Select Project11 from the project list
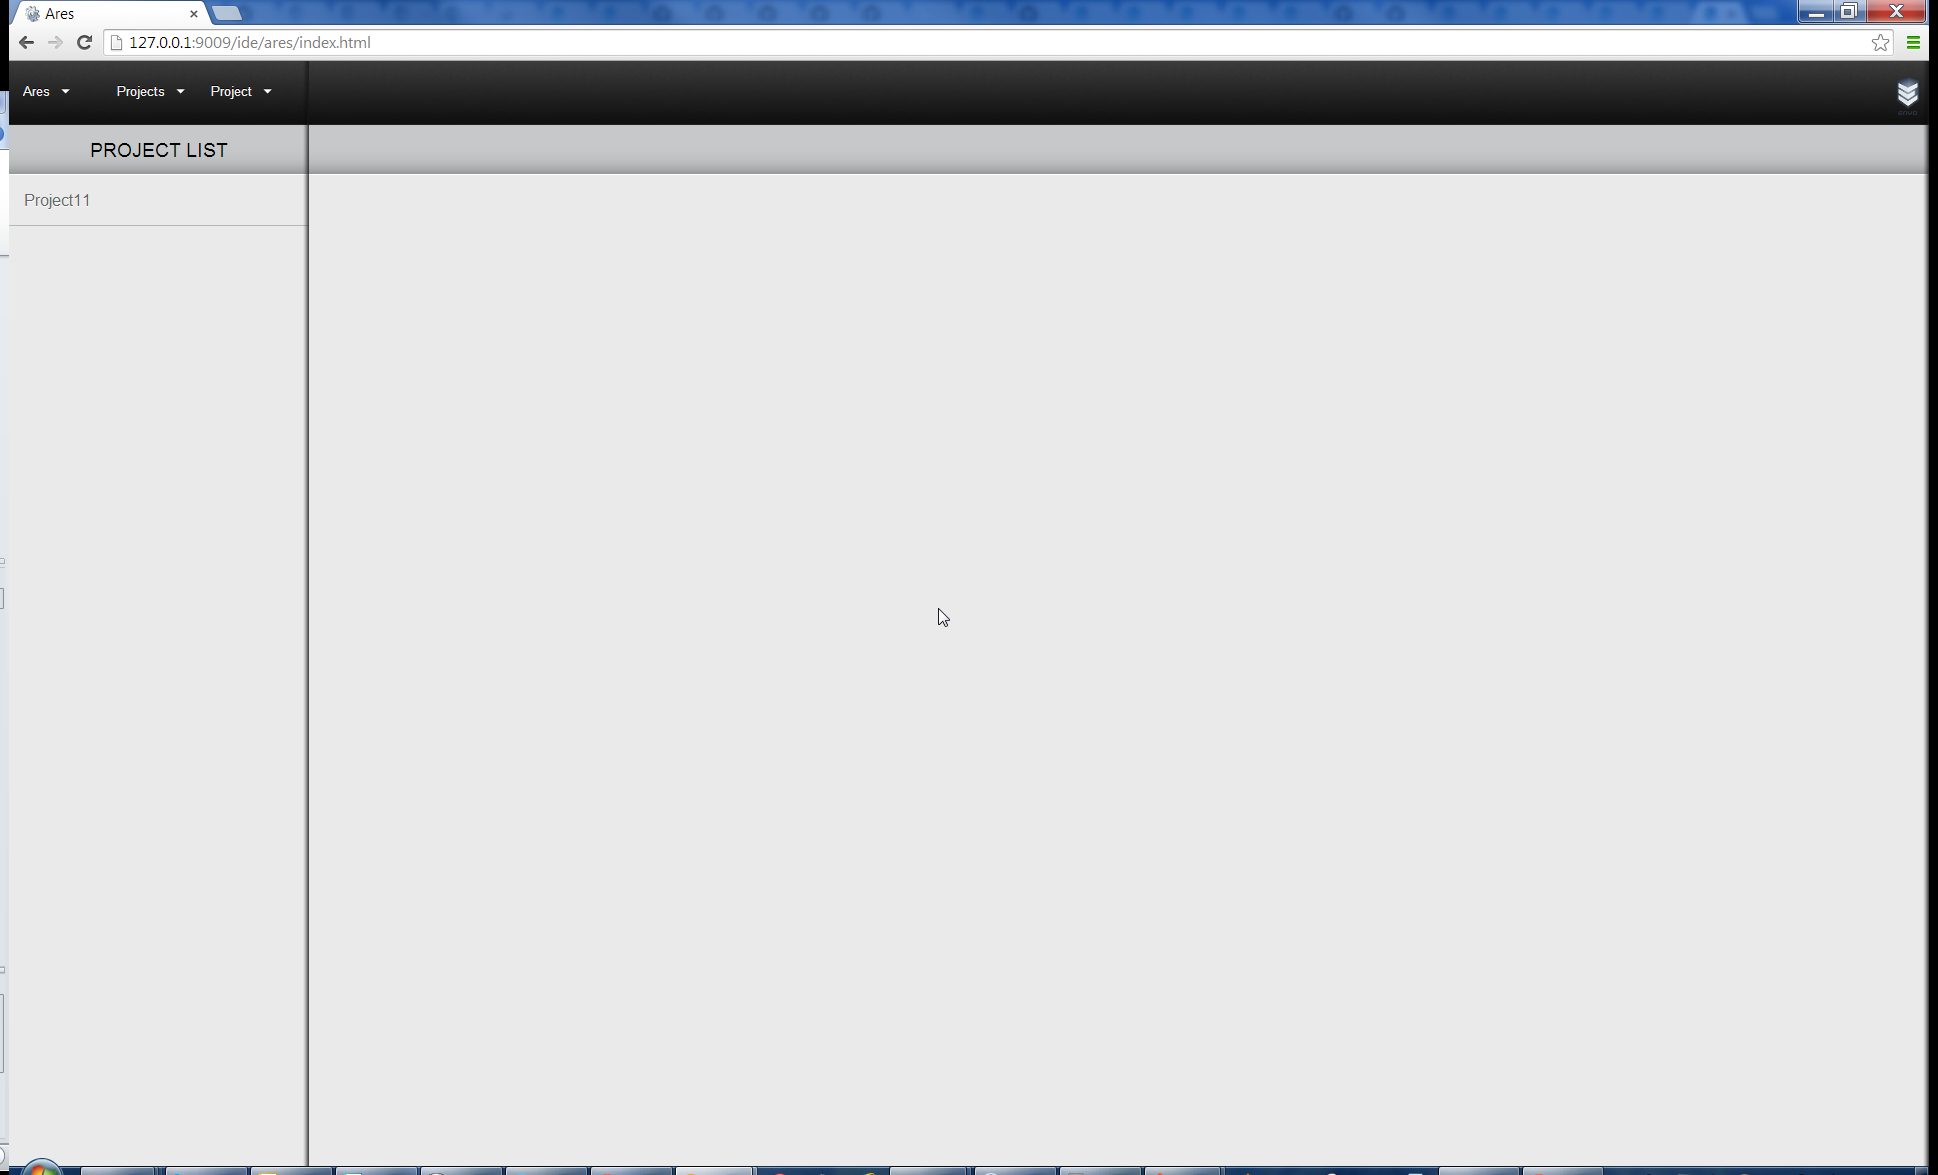The height and width of the screenshot is (1175, 1938). point(57,201)
